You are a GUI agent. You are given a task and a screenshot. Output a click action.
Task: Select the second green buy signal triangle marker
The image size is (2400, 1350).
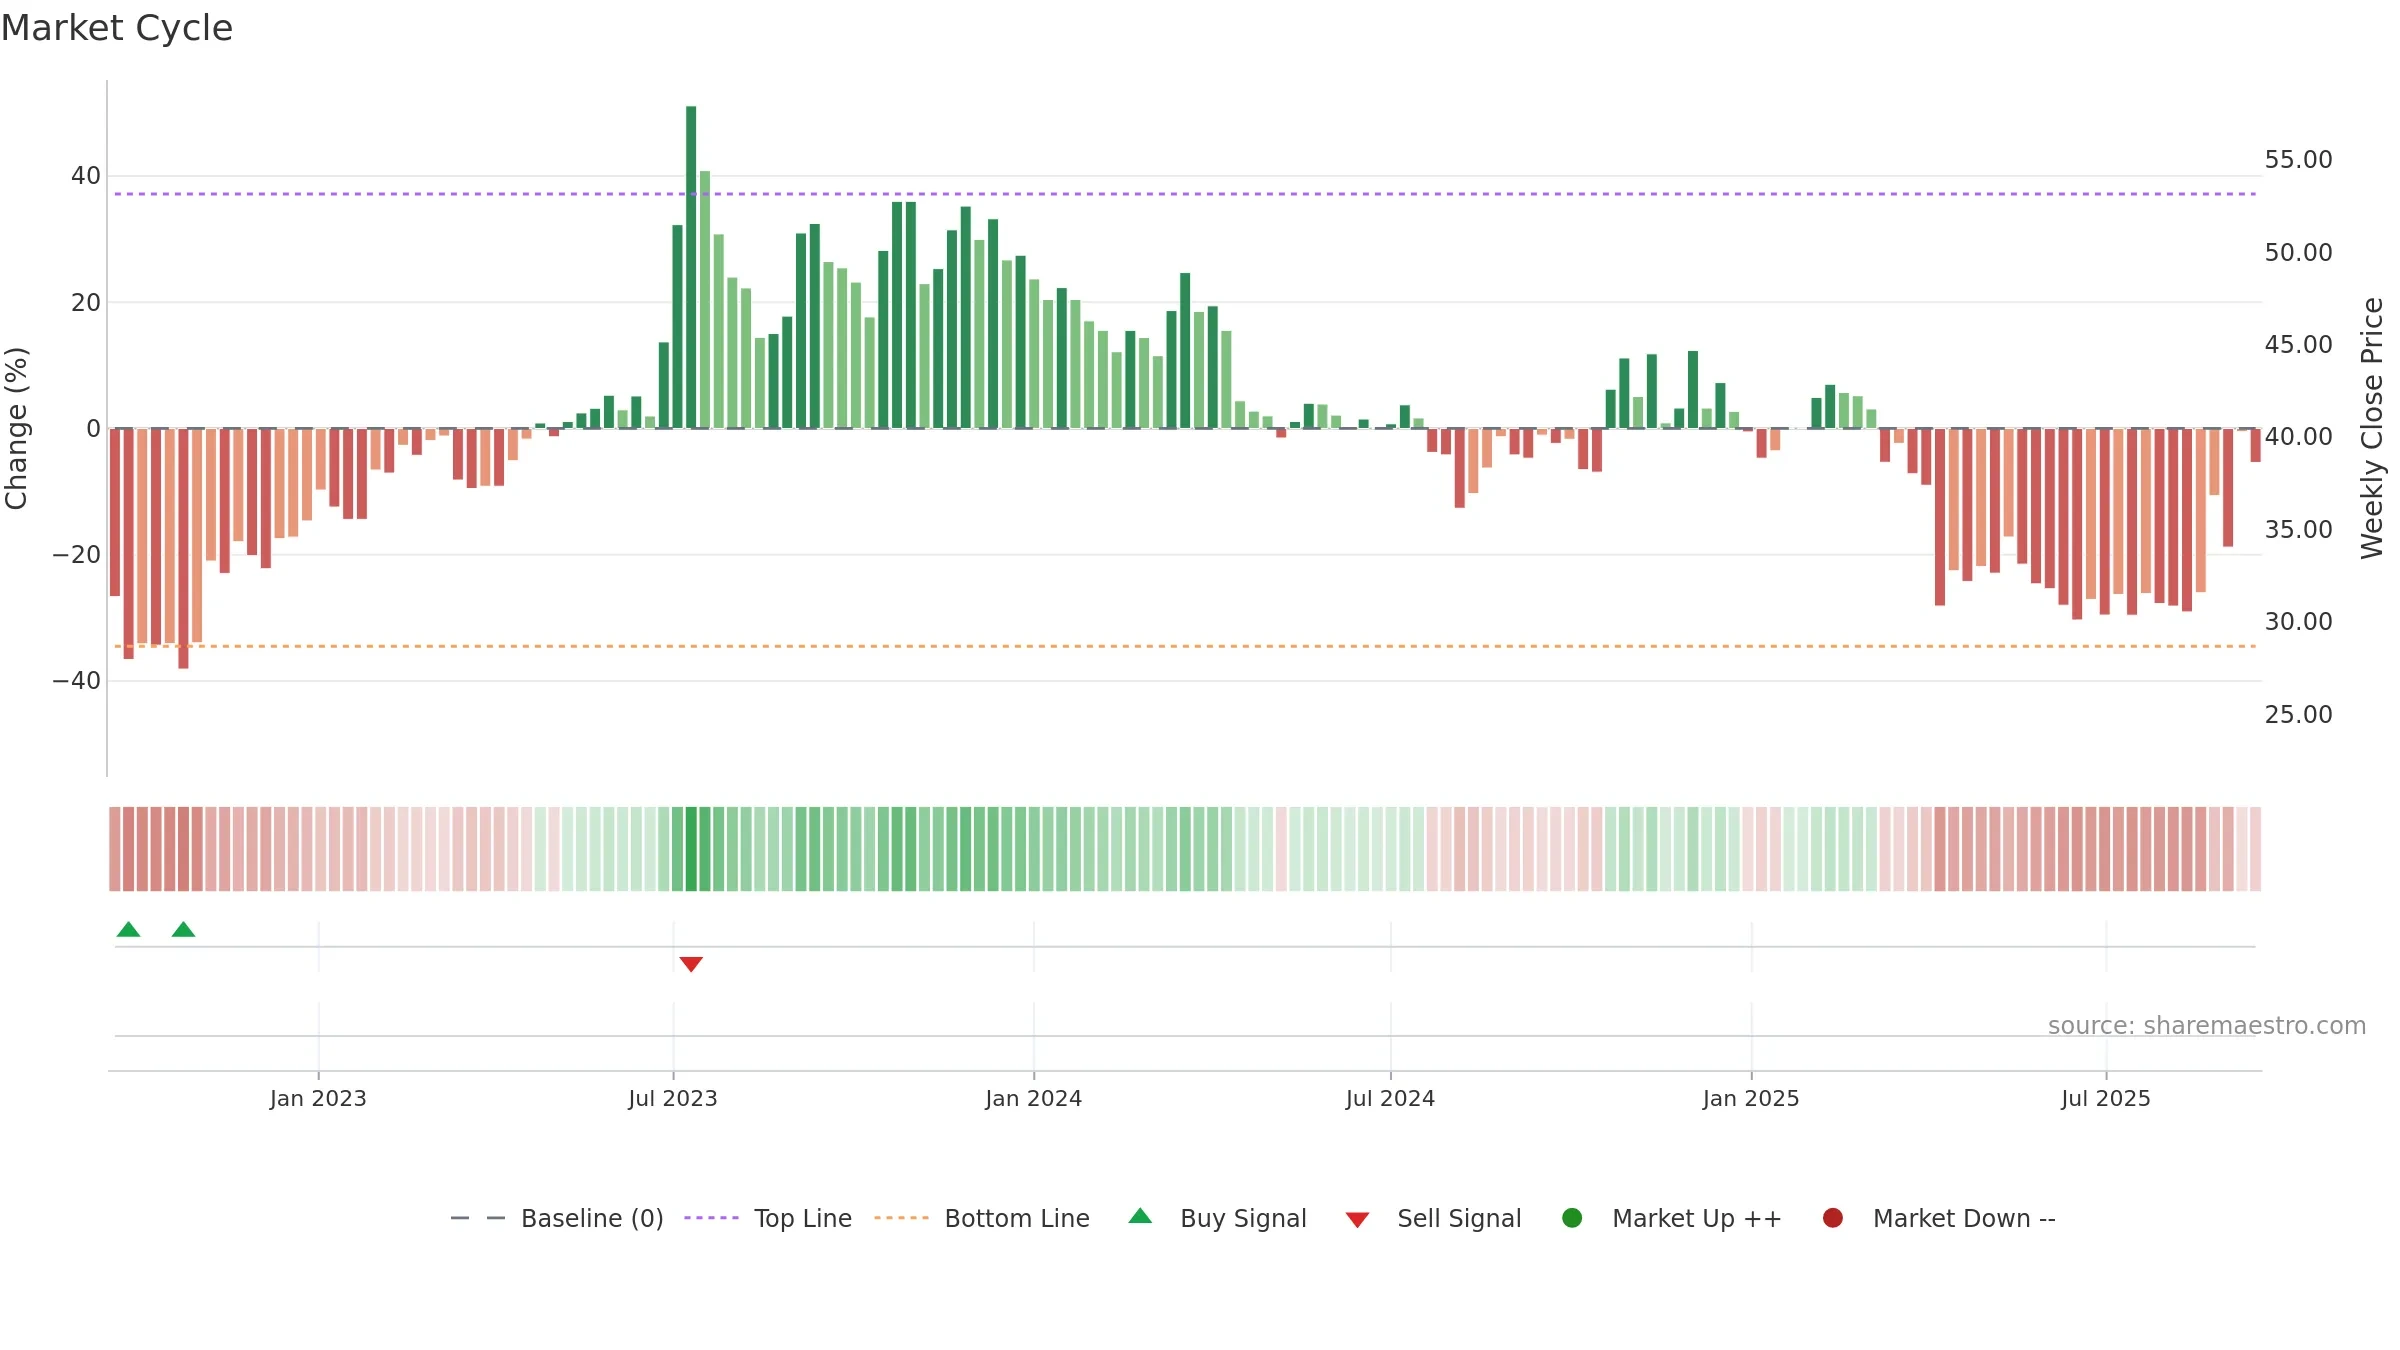pyautogui.click(x=183, y=929)
